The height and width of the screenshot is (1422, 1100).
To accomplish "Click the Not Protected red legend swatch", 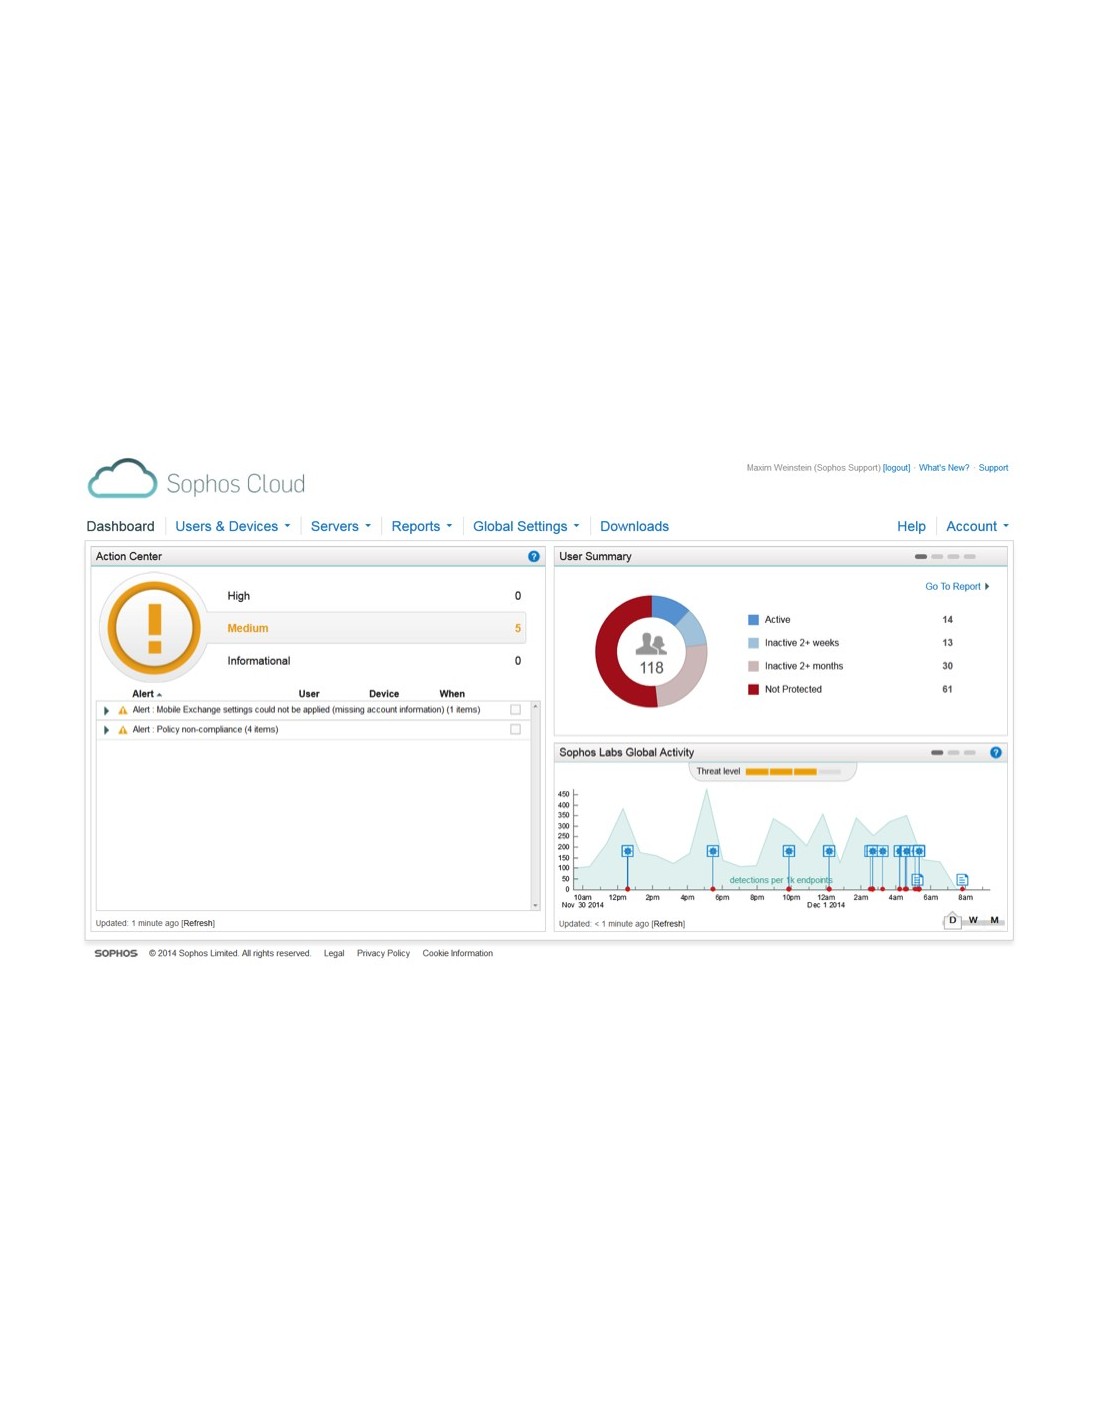I will point(753,689).
